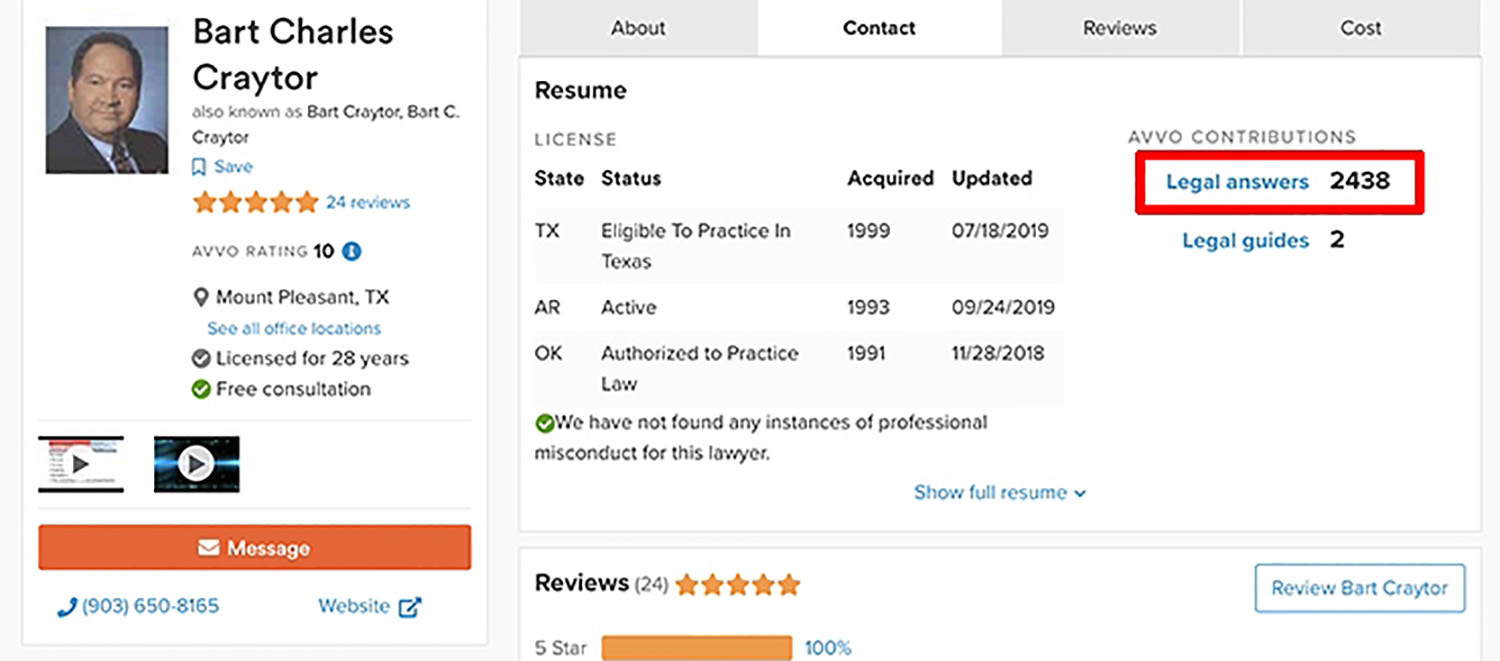Screen dimensions: 1500x661
Task: Click the Save bookmark icon
Action: pyautogui.click(x=199, y=166)
